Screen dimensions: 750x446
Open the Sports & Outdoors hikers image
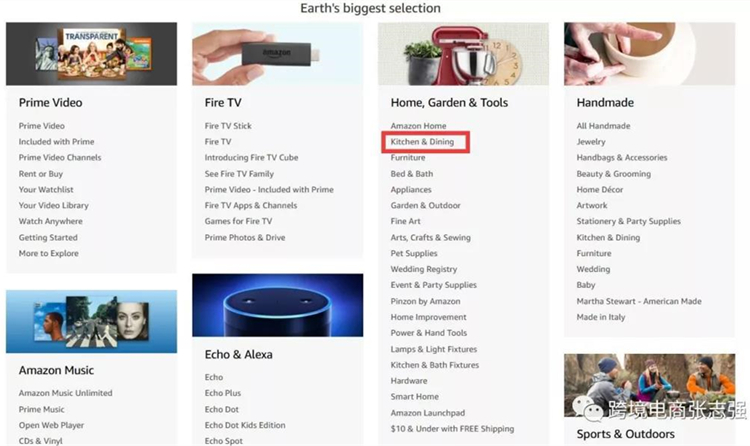650,386
